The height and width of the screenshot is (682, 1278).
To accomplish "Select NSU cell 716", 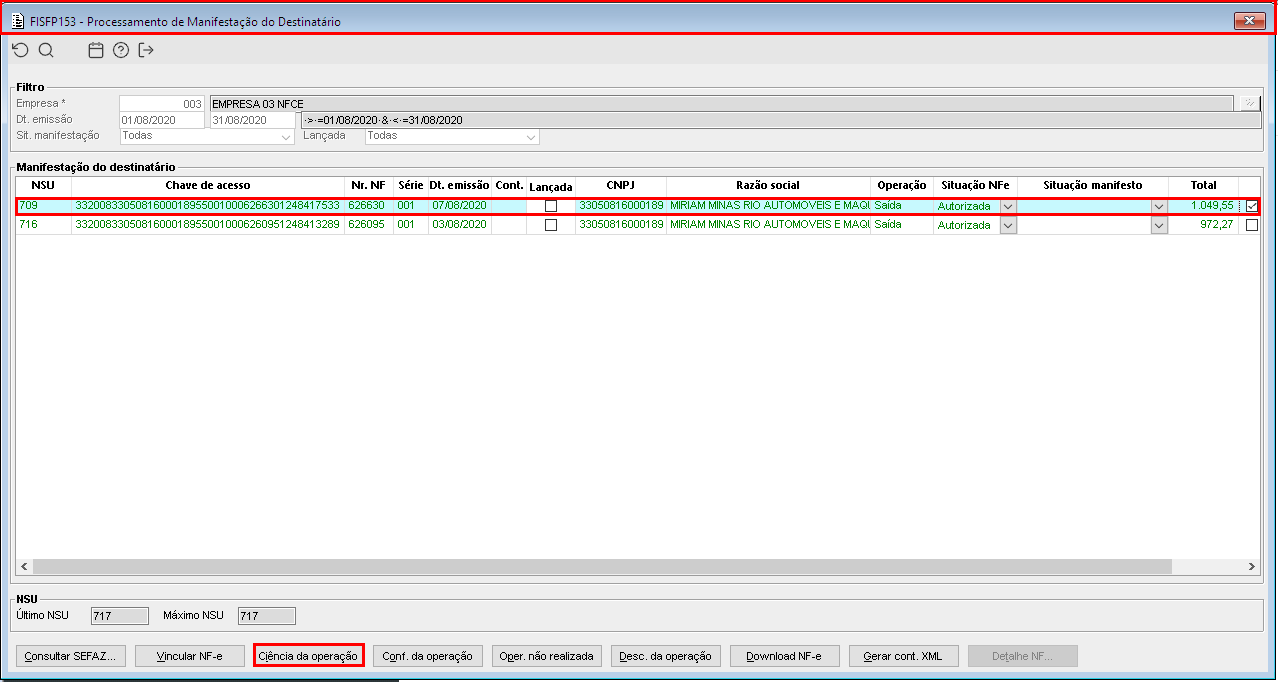I will click(x=43, y=225).
